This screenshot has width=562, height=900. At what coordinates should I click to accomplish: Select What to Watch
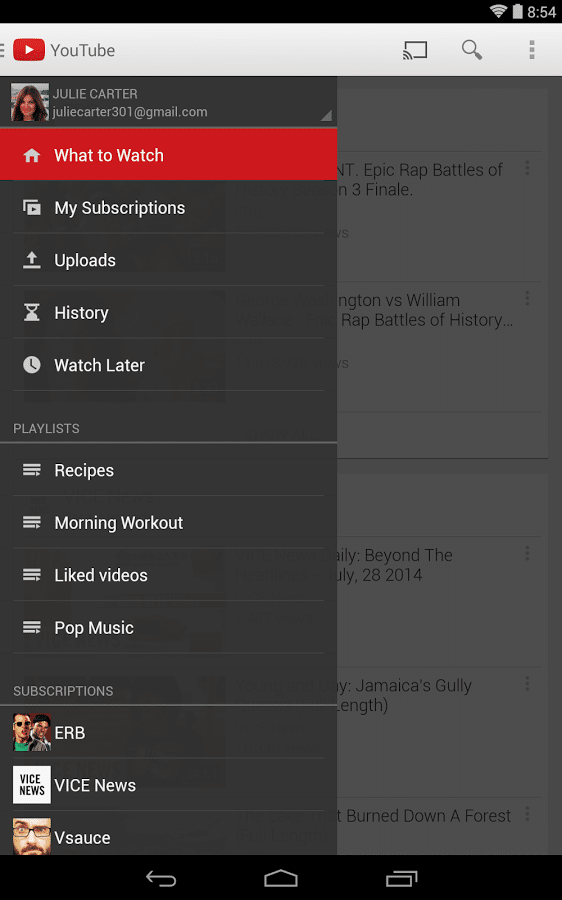pyautogui.click(x=168, y=155)
